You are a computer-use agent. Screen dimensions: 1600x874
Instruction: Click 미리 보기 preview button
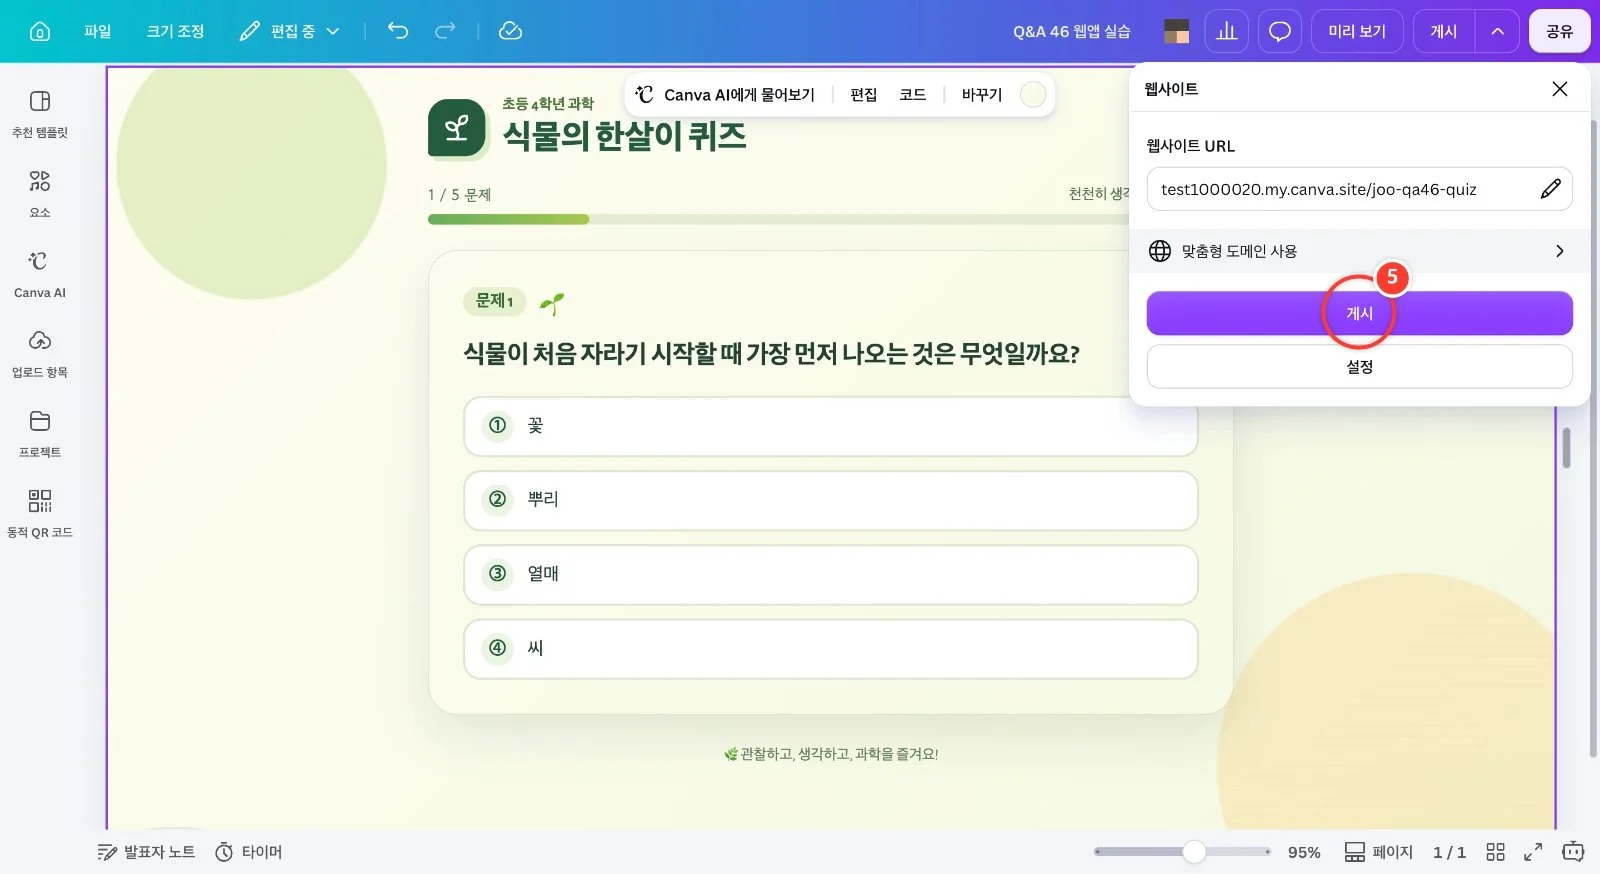pyautogui.click(x=1357, y=31)
